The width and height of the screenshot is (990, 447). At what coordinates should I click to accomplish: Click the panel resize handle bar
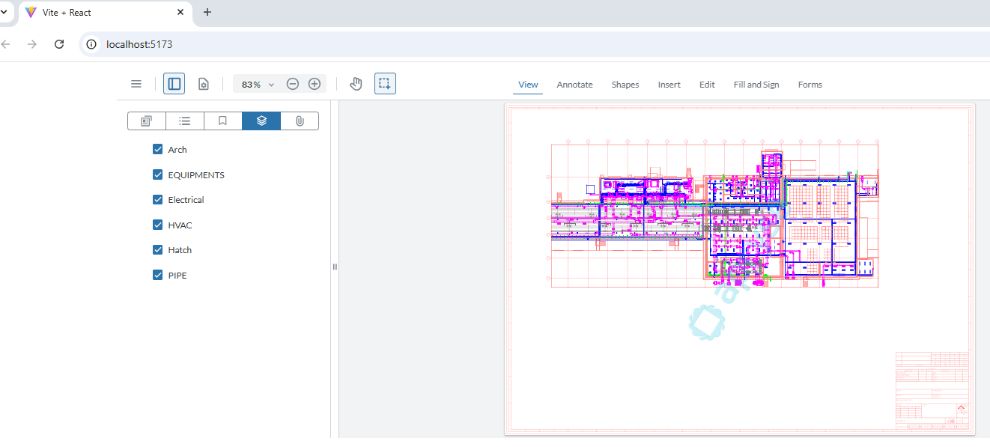point(335,267)
